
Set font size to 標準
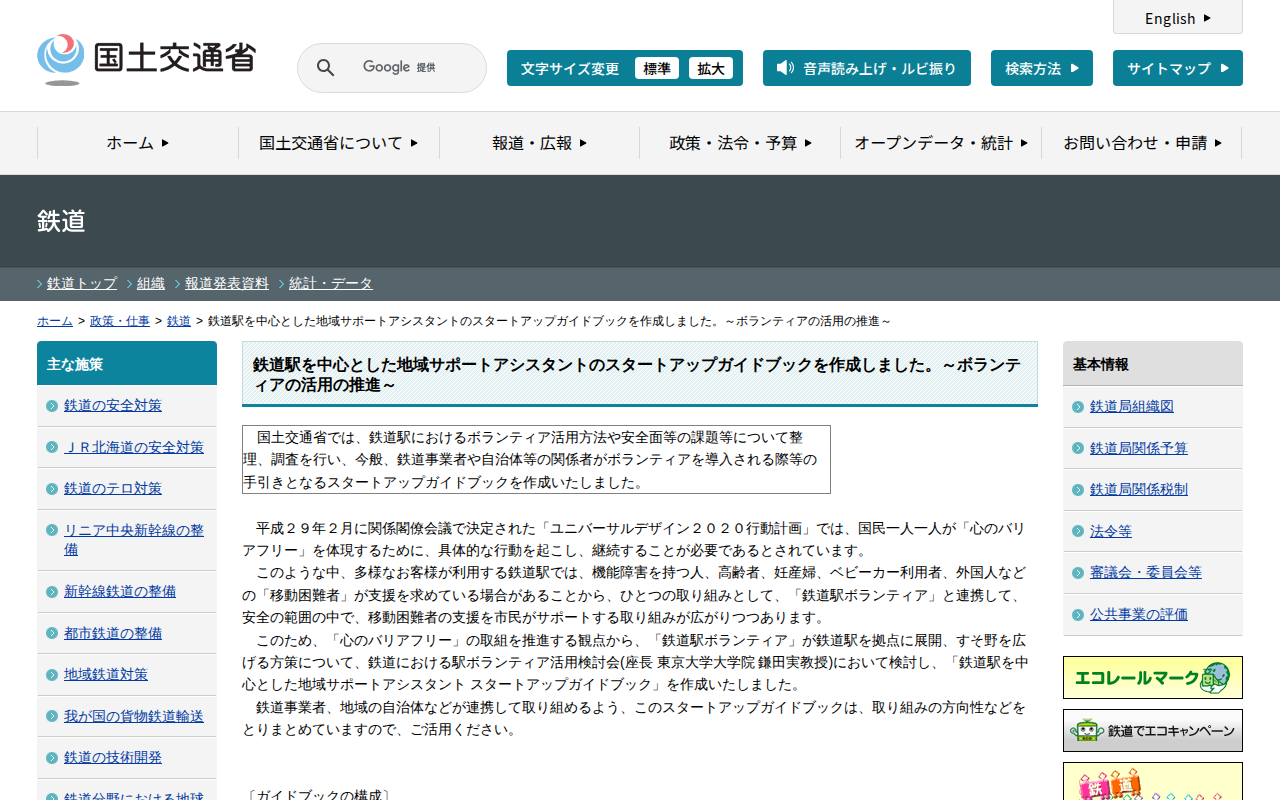point(657,68)
